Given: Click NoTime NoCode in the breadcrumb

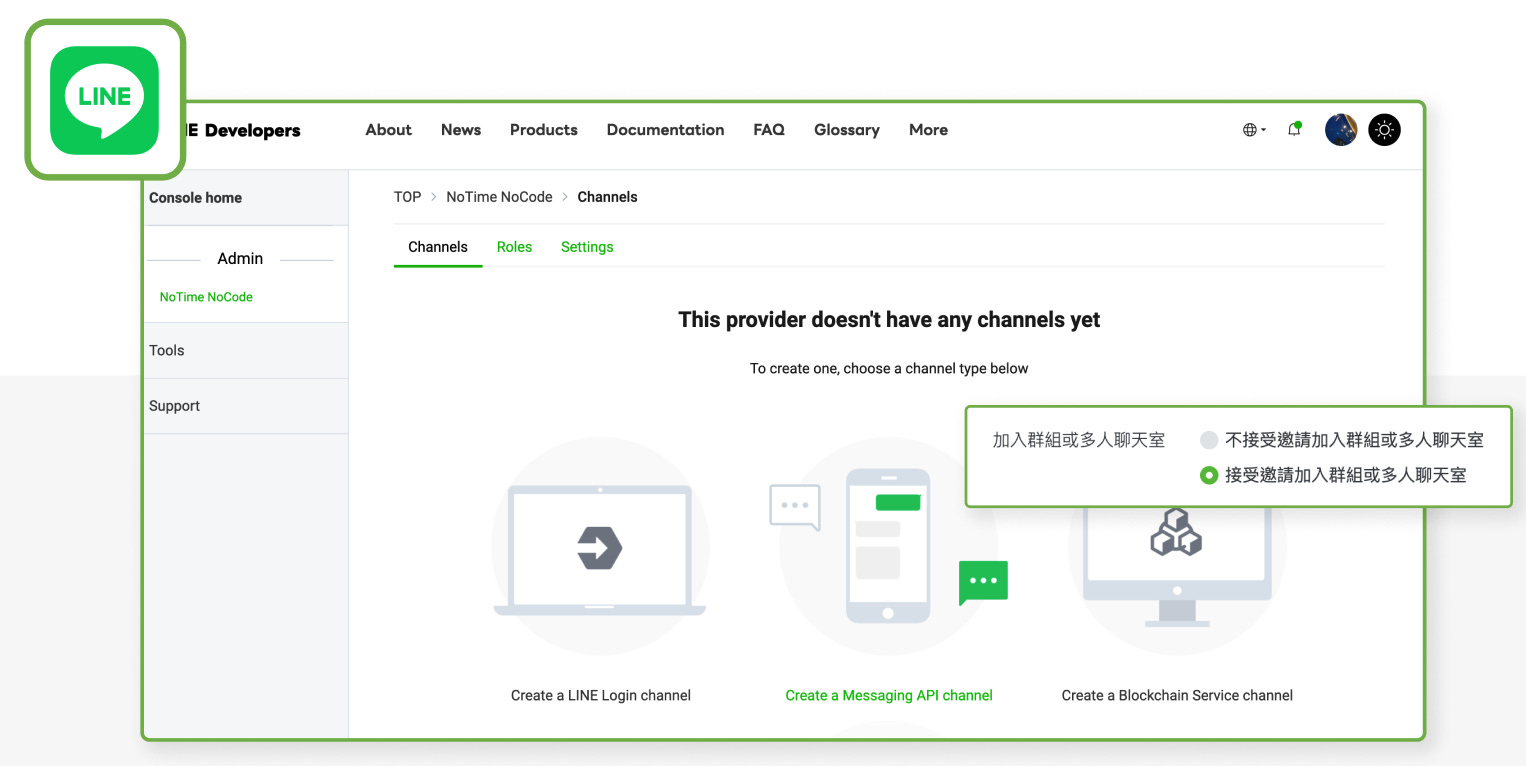Looking at the screenshot, I should (499, 197).
